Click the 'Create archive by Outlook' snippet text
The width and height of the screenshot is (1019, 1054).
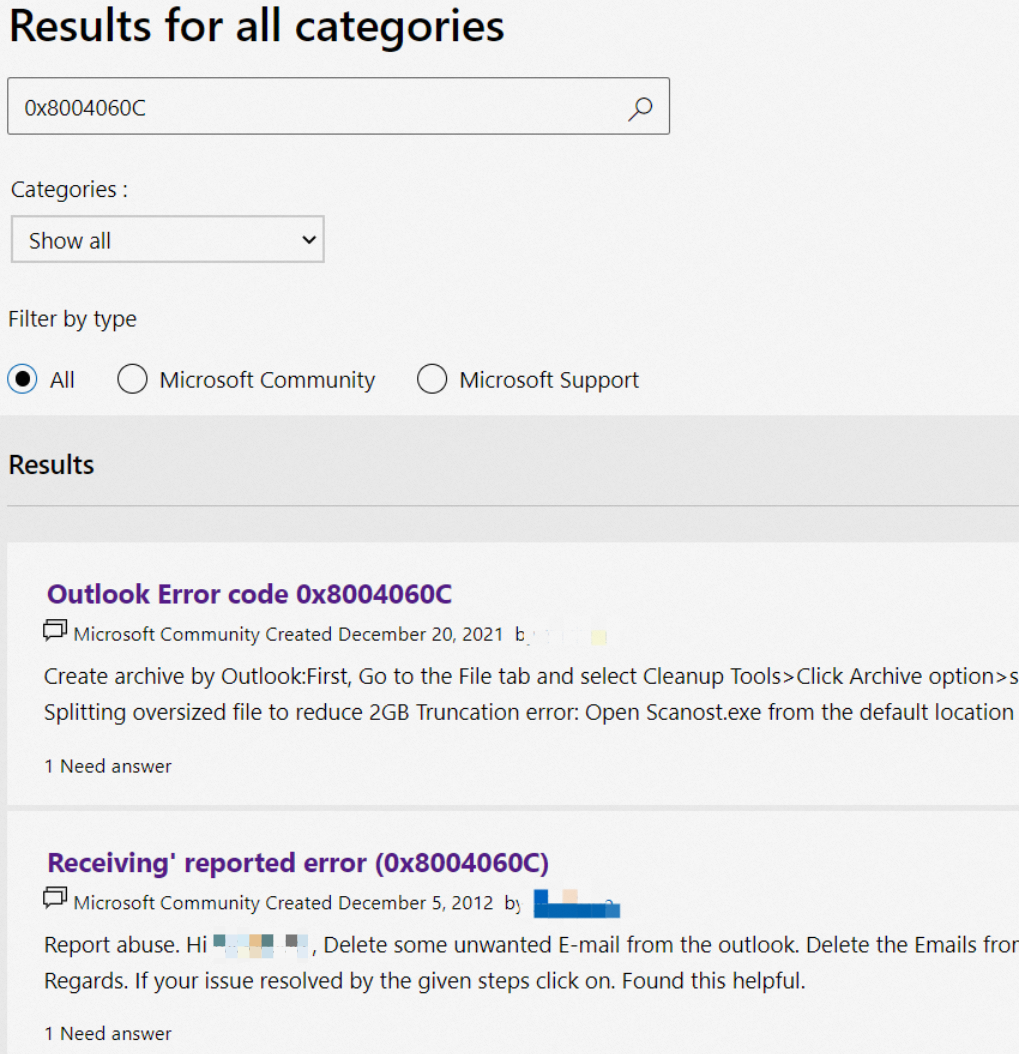400,676
